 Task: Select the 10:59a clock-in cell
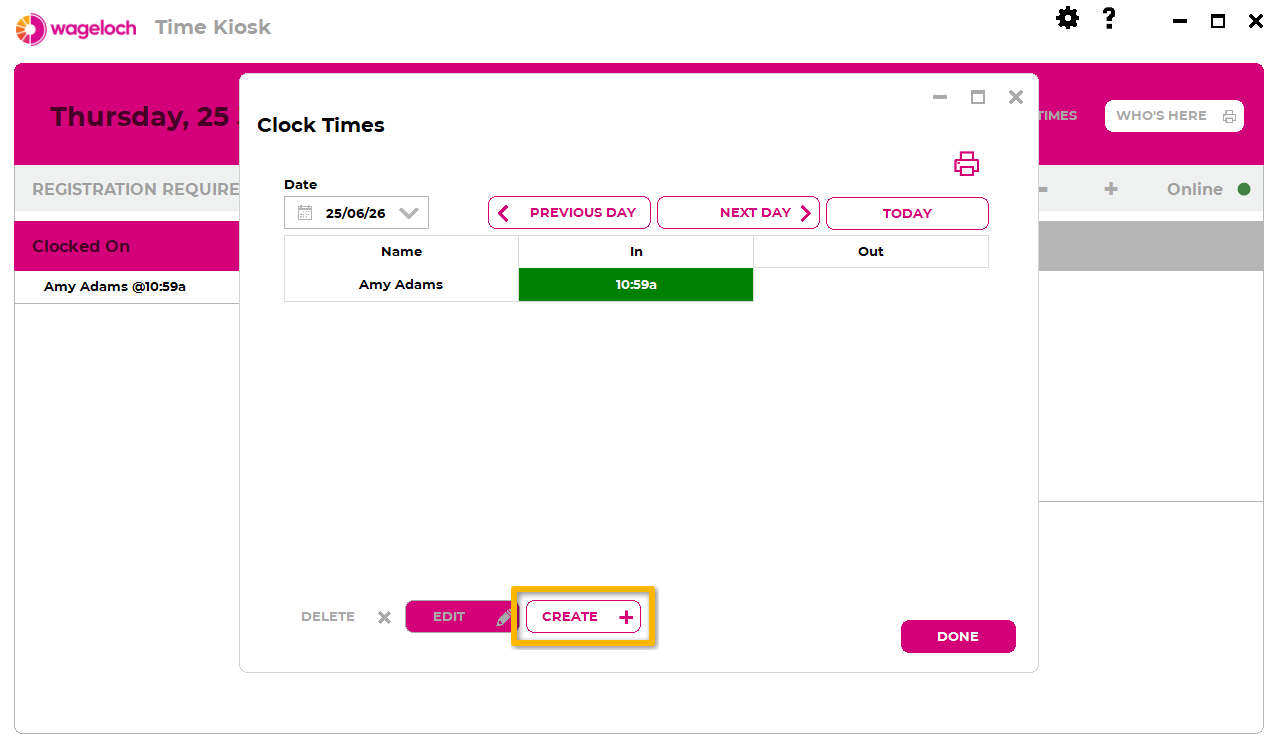click(636, 285)
